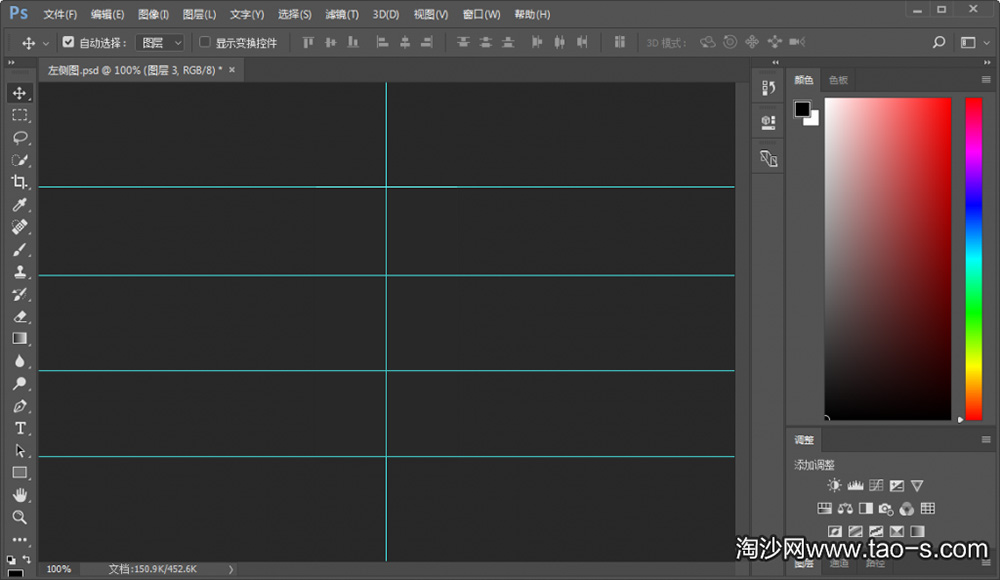Screen dimensions: 1000x580
Task: Select the Horizontal Type tool
Action: pos(20,427)
